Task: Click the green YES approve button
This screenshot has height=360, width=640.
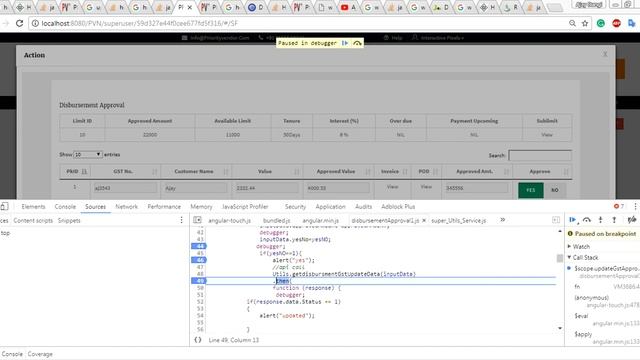Action: click(531, 190)
